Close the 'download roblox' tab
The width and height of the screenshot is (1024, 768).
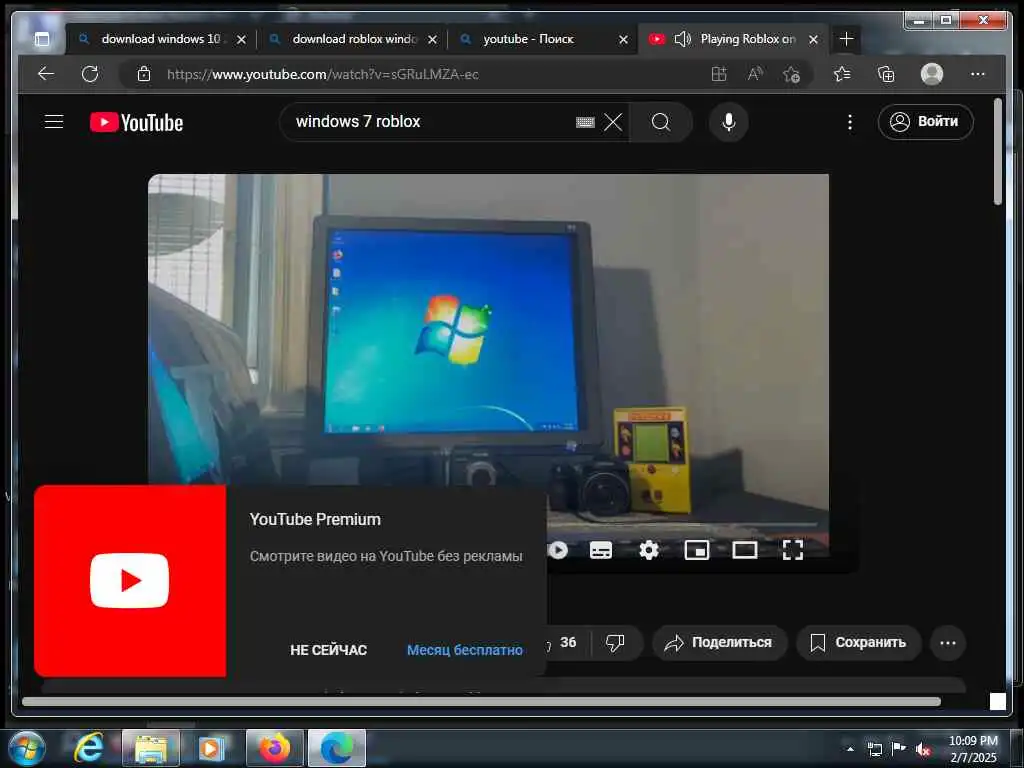[x=432, y=40]
